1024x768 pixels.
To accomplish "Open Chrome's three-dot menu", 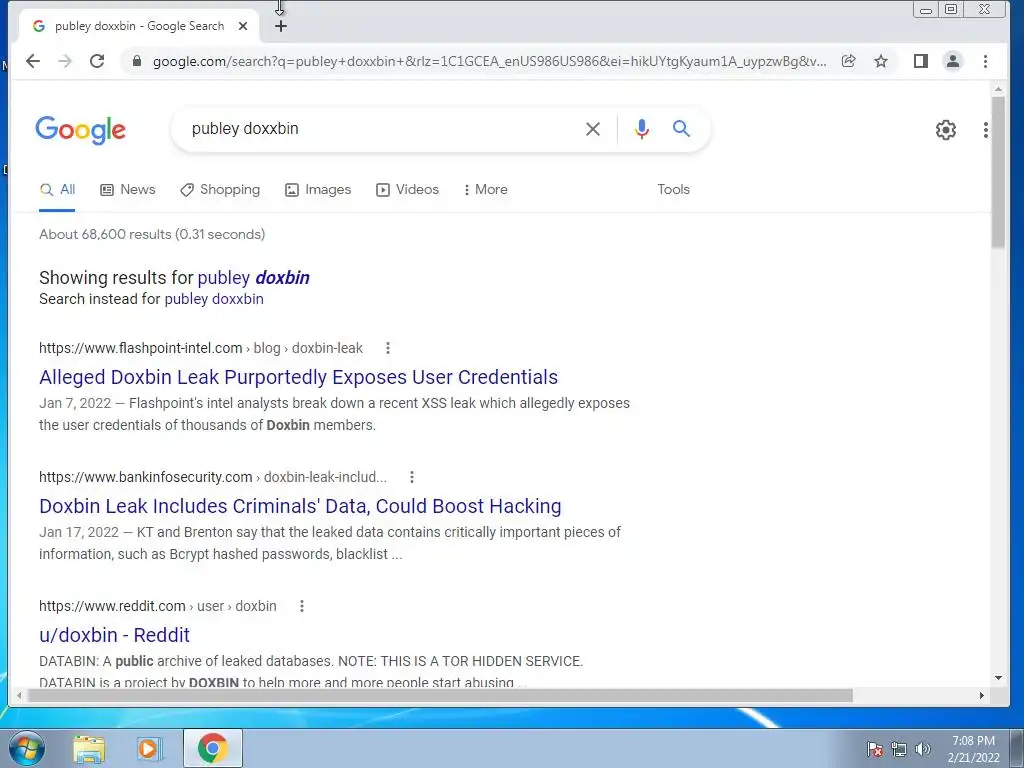I will pos(985,61).
